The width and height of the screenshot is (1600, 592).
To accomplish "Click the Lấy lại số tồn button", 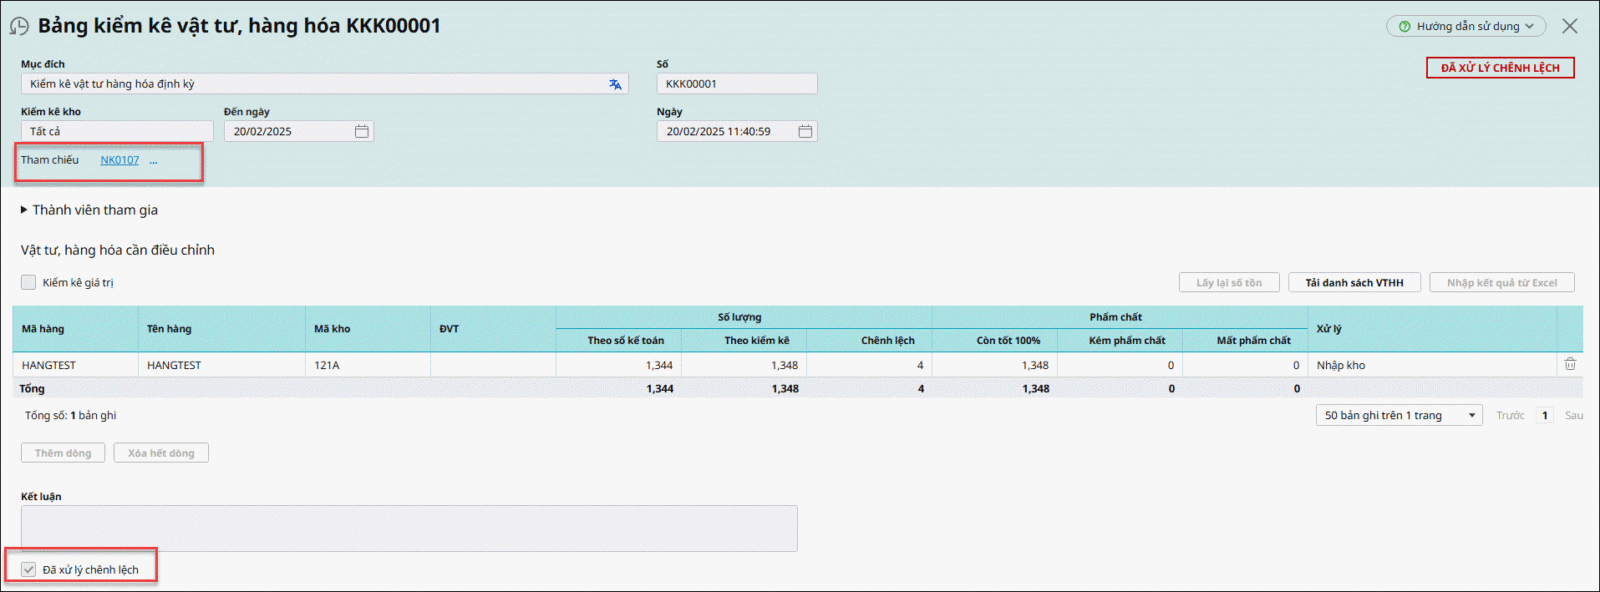I will [1229, 283].
